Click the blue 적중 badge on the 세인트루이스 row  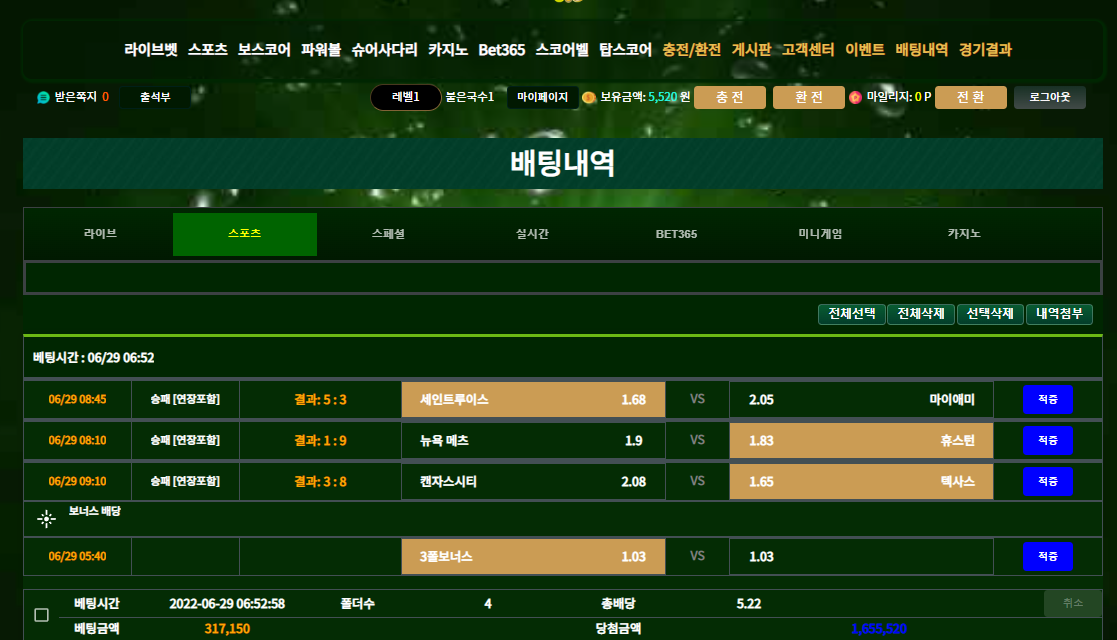point(1047,400)
